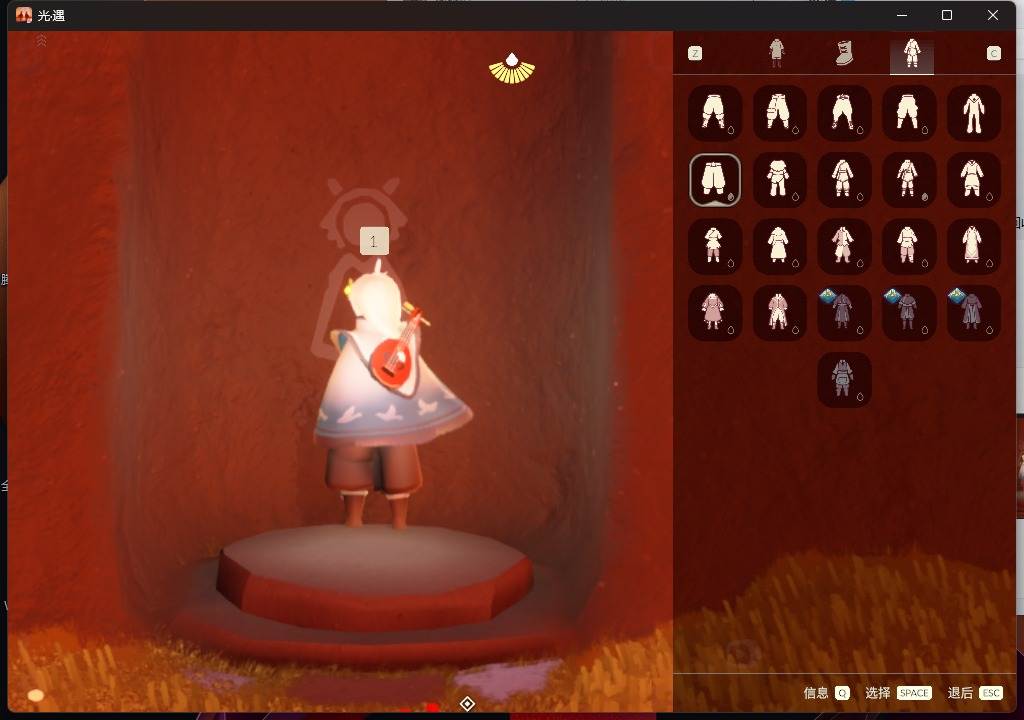Switch to the shoes (boot) category tab
Image resolution: width=1024 pixels, height=720 pixels.
(x=844, y=53)
